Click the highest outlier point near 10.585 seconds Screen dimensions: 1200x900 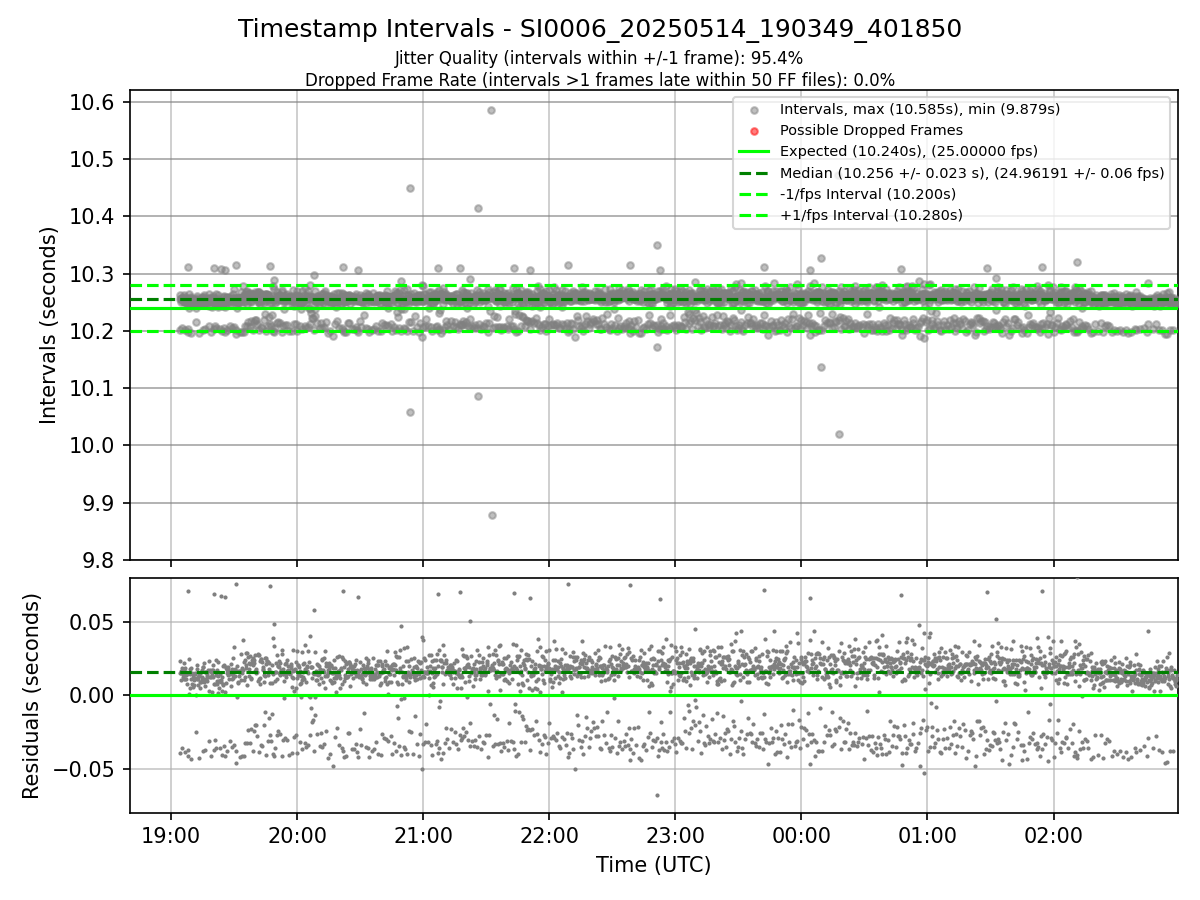pyautogui.click(x=491, y=110)
